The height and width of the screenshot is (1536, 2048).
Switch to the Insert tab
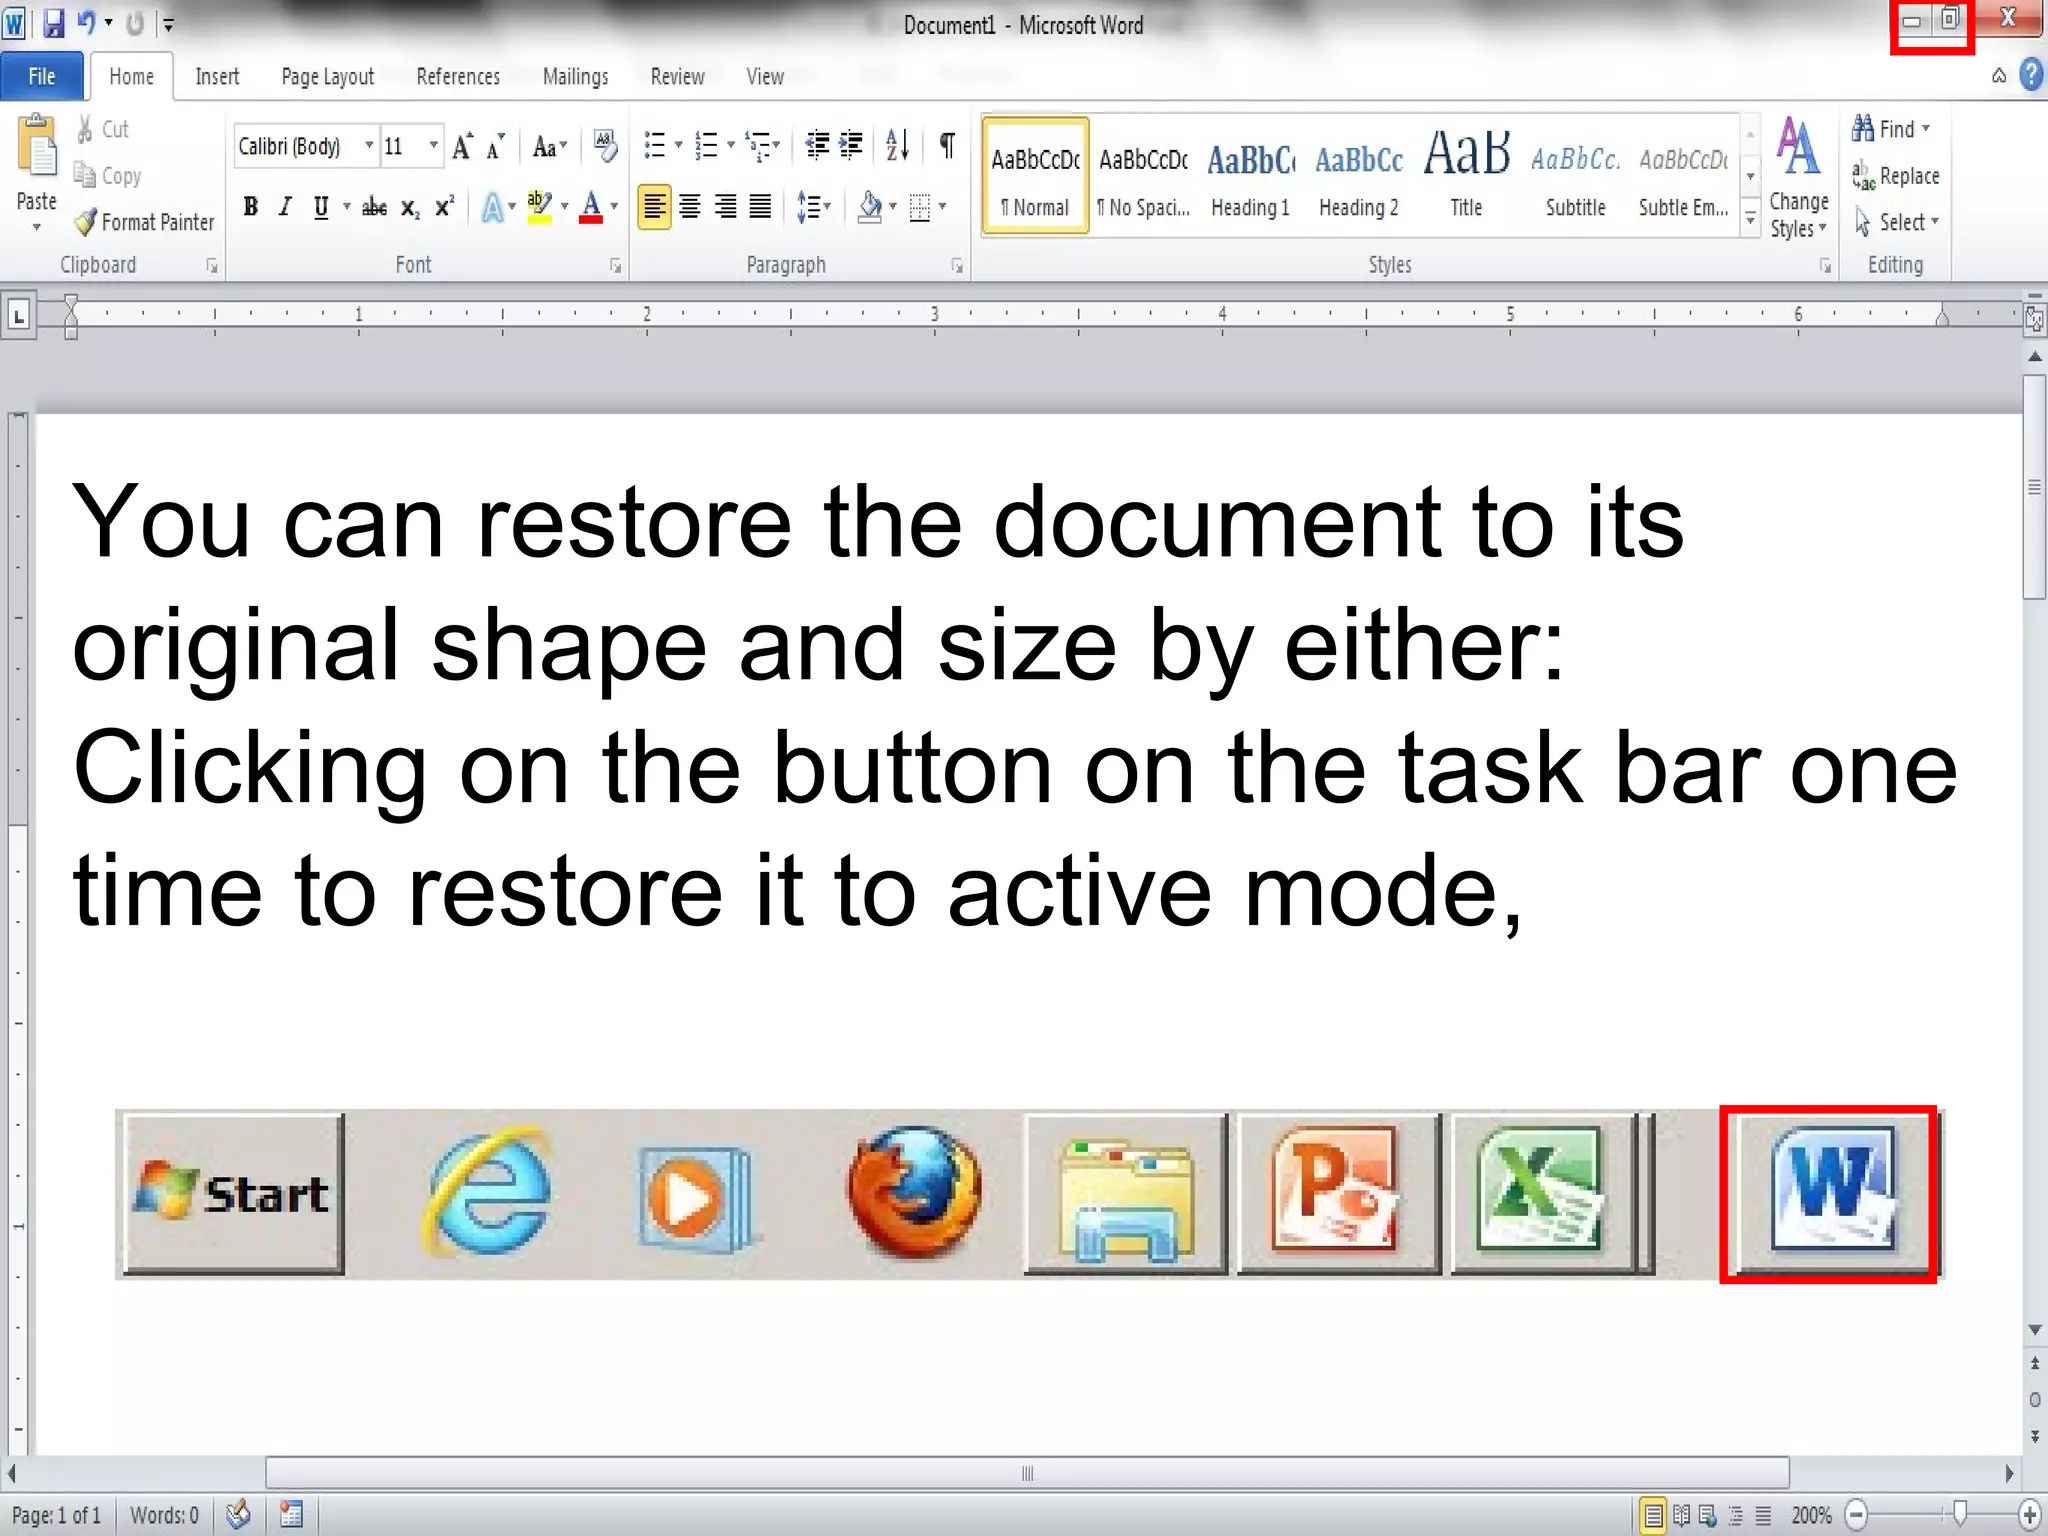pyautogui.click(x=217, y=76)
